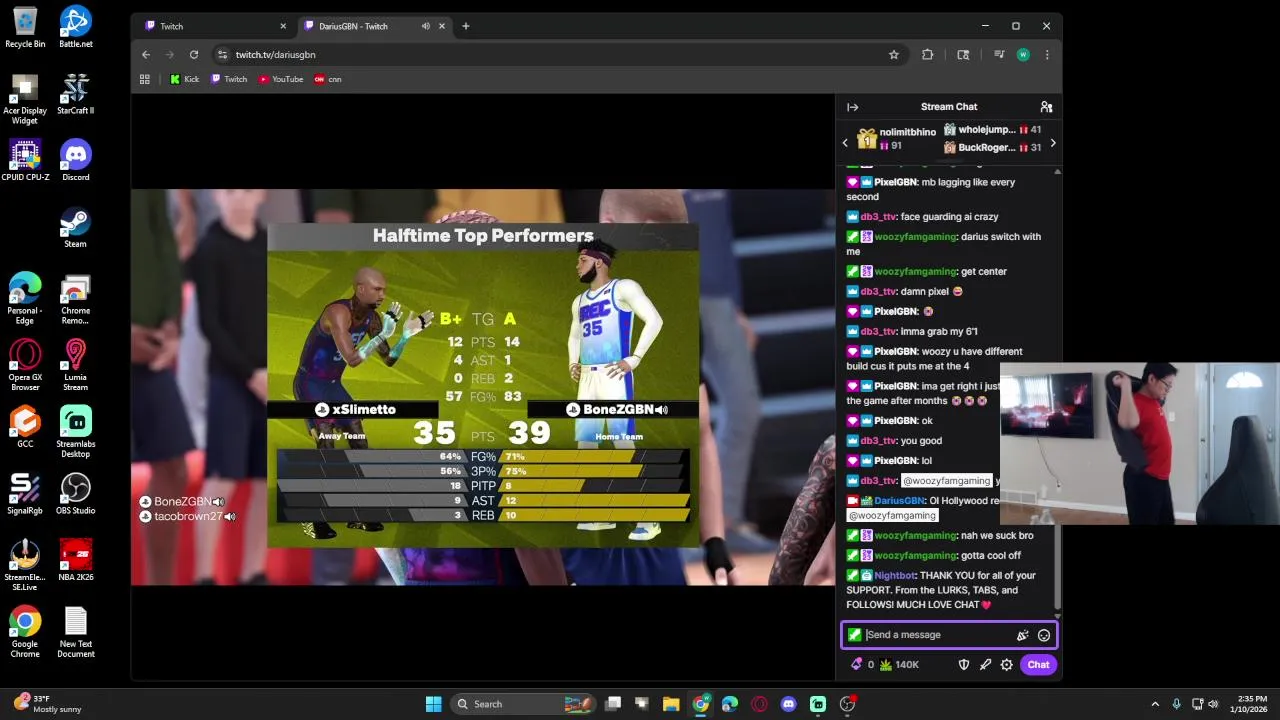Open the shield mode icon

tap(964, 664)
